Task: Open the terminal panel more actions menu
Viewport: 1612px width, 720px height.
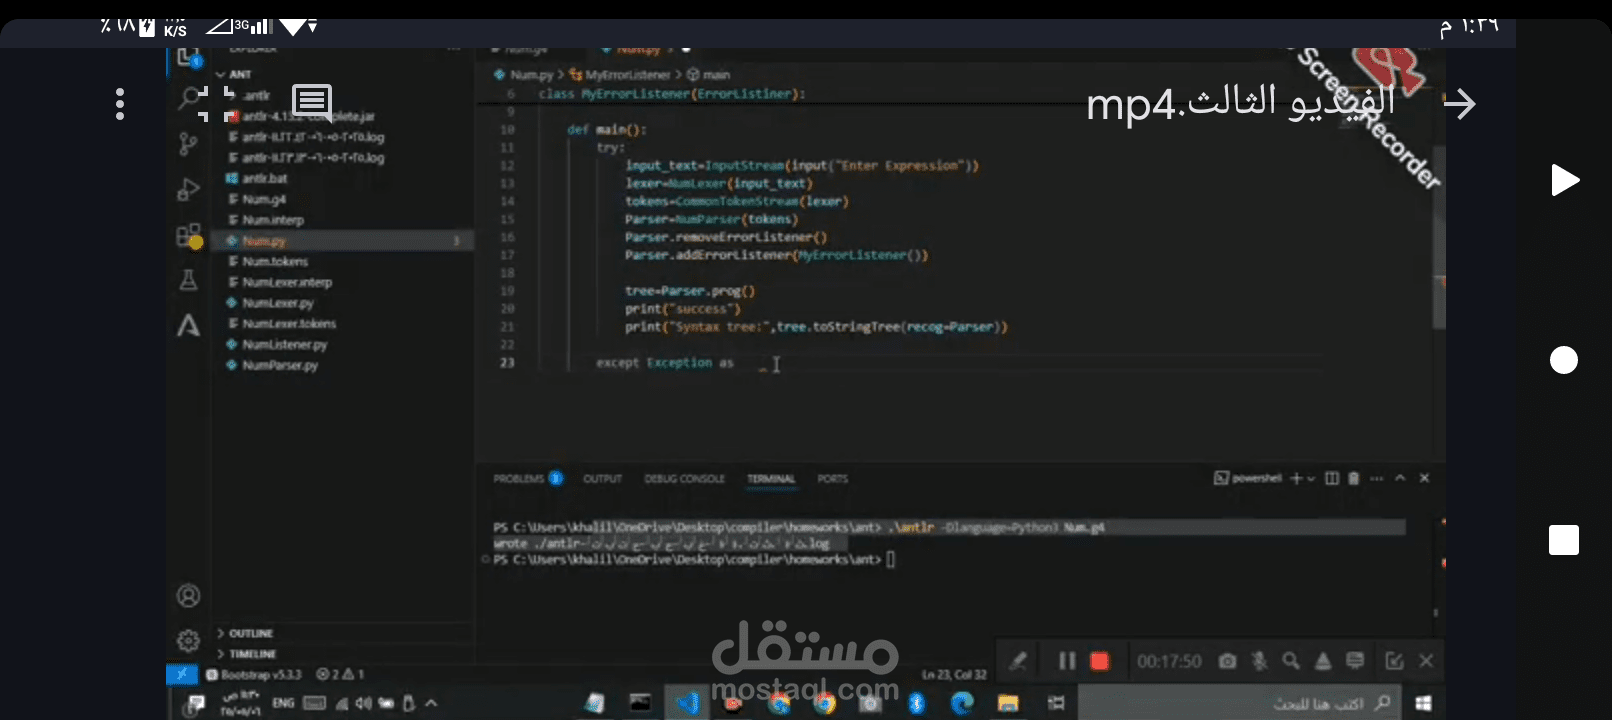Action: pos(1377,479)
